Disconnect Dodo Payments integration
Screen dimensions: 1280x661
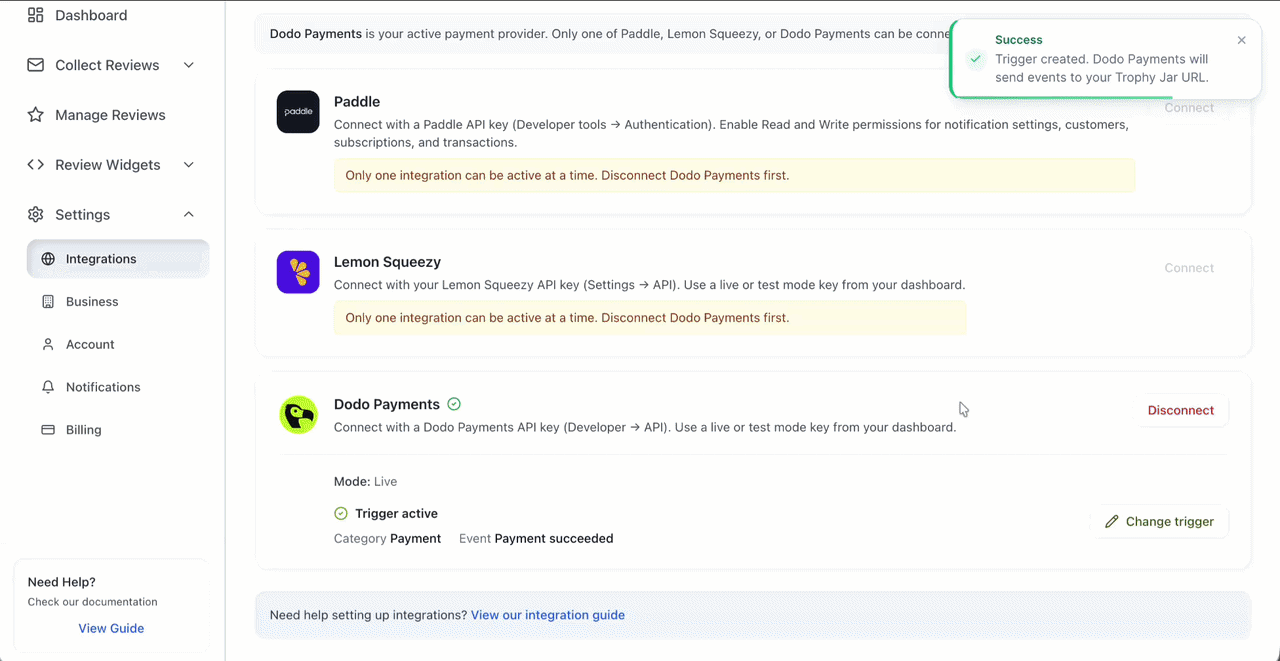pyautogui.click(x=1181, y=411)
